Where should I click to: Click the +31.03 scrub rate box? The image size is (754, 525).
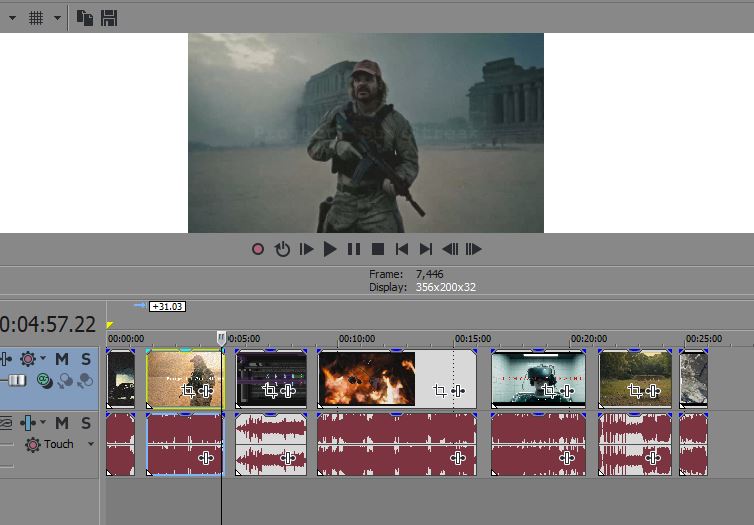pyautogui.click(x=167, y=306)
